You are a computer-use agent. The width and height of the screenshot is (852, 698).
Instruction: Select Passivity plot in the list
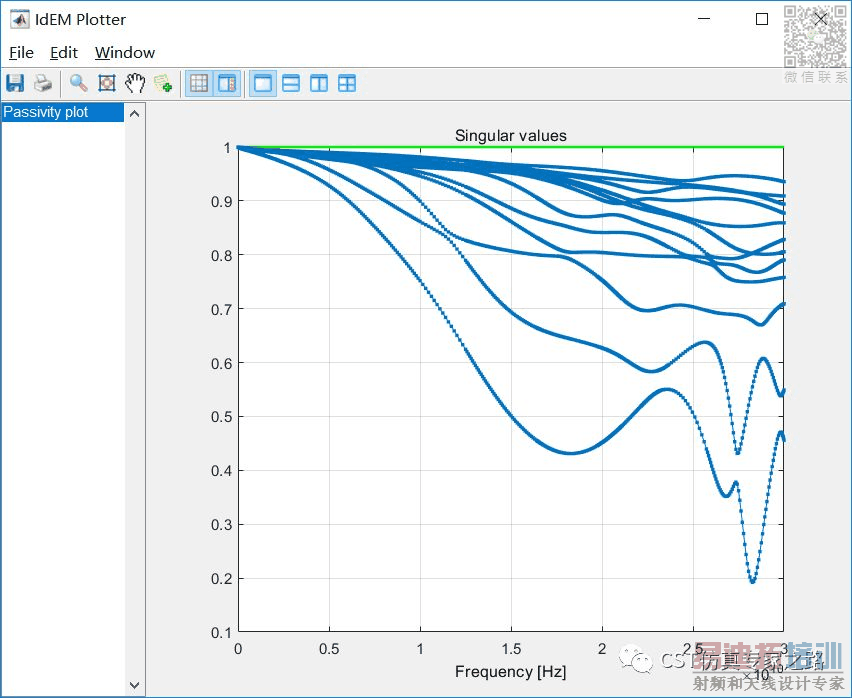pyautogui.click(x=63, y=112)
